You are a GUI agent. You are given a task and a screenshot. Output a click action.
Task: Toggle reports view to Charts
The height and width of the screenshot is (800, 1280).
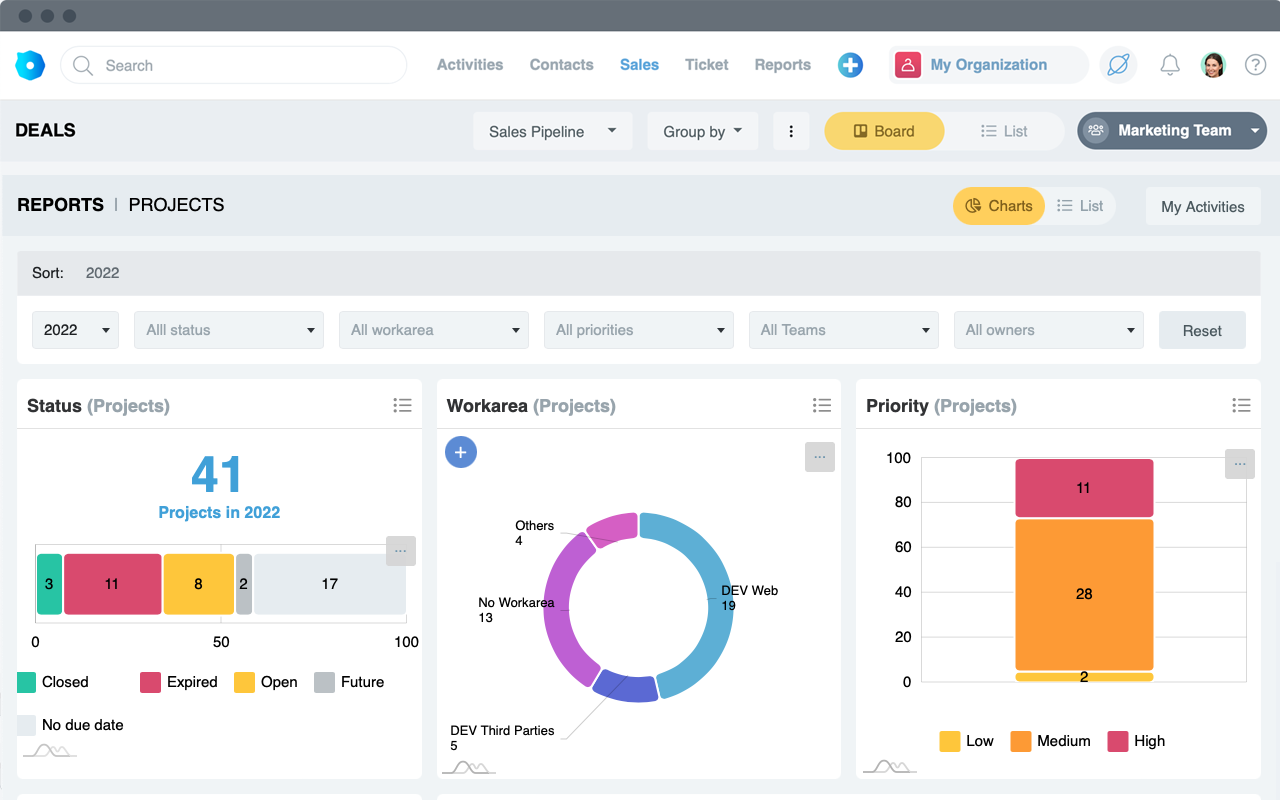point(998,206)
